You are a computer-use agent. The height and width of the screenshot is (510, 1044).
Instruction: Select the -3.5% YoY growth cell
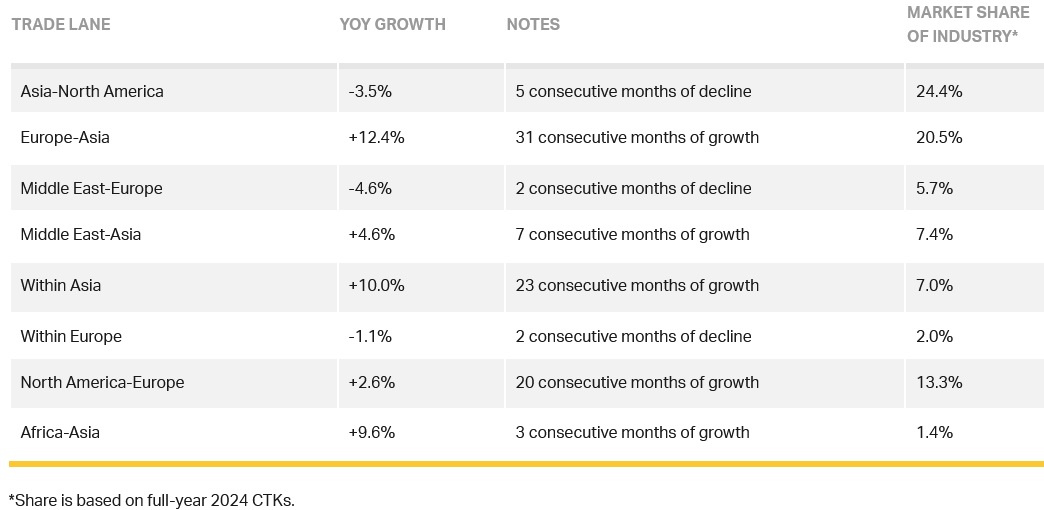tap(370, 91)
